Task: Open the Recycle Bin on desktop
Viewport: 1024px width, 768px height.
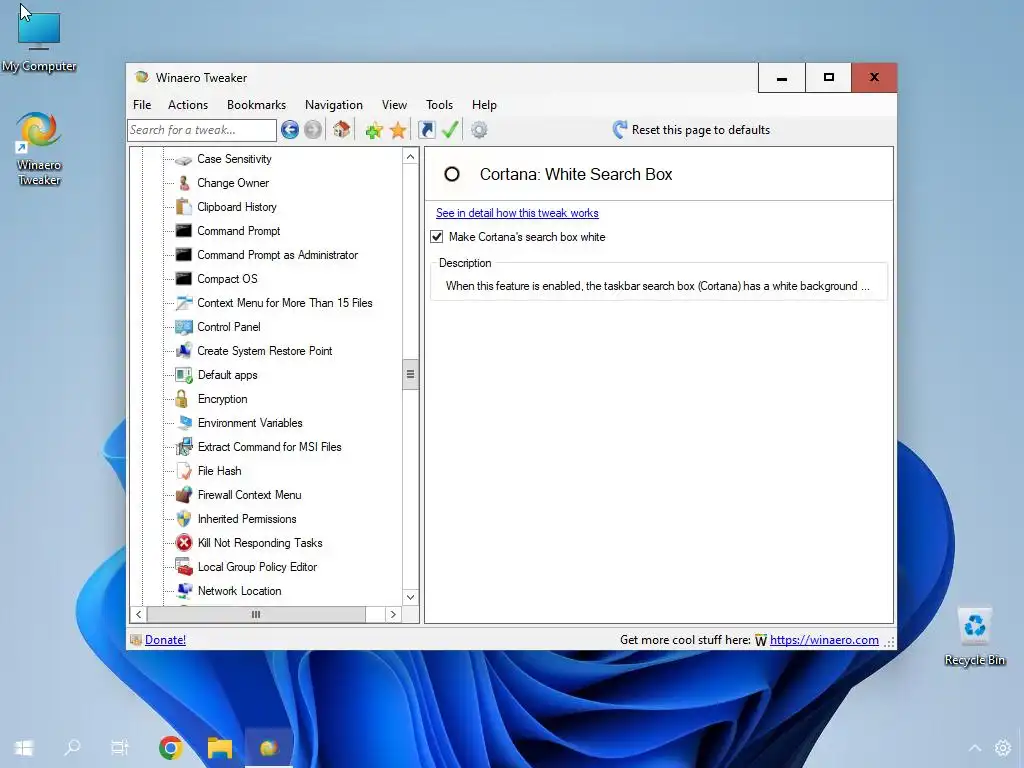Action: click(974, 637)
